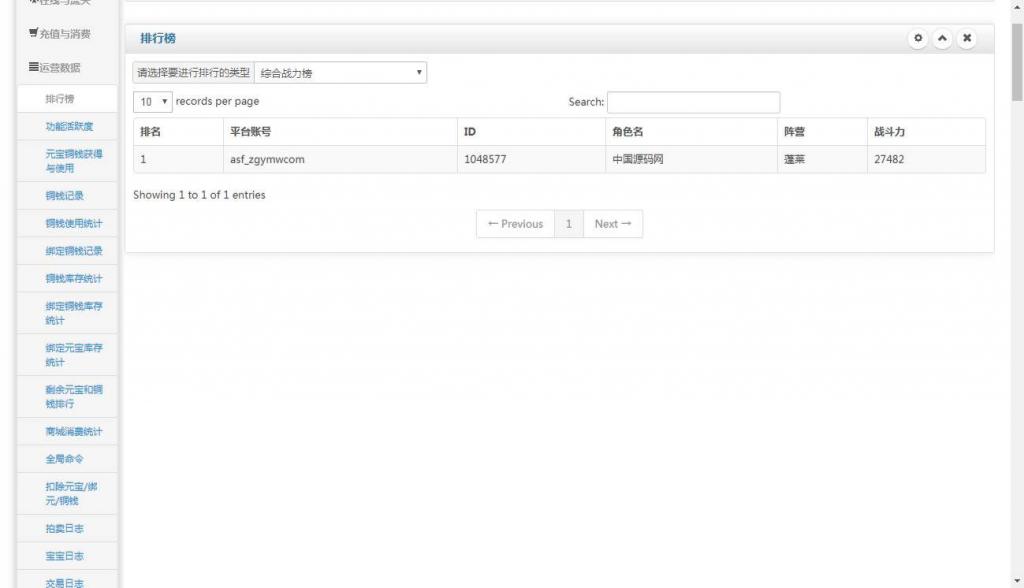This screenshot has height=588, width=1024.
Task: Open the 排行榜 panel settings gear
Action: click(918, 38)
